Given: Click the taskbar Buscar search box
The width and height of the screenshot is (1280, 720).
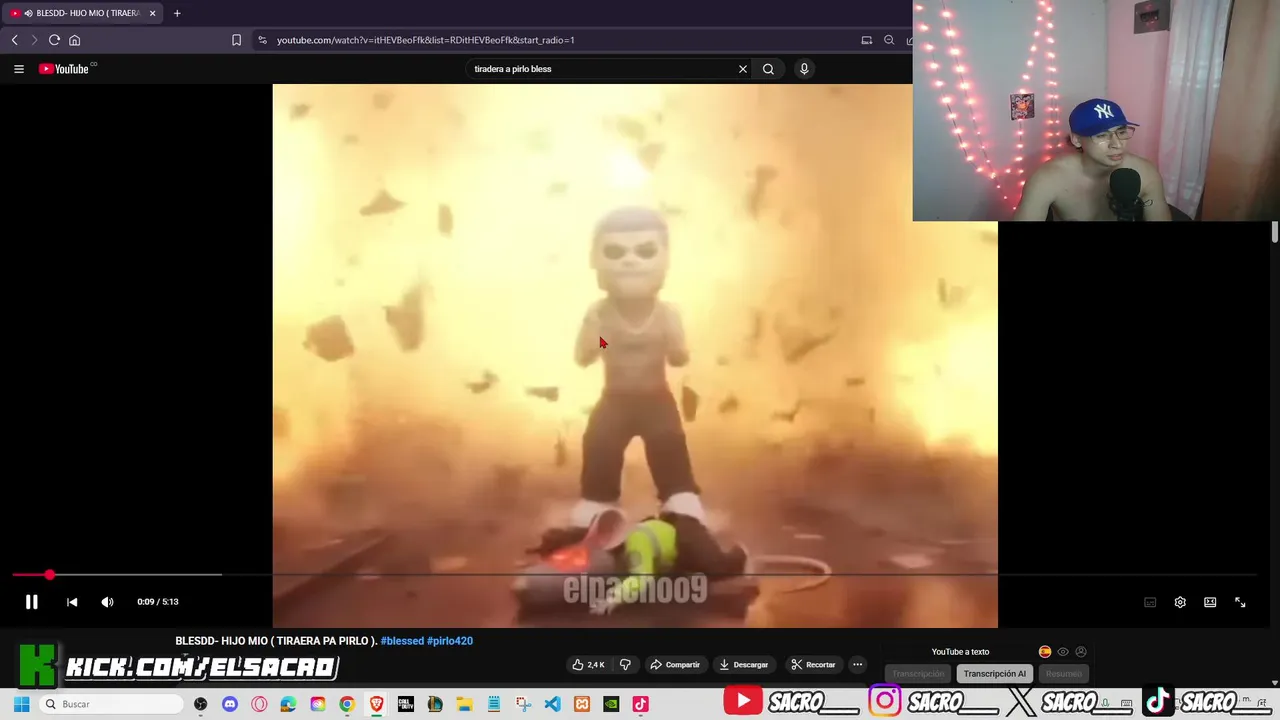Looking at the screenshot, I should (110, 704).
